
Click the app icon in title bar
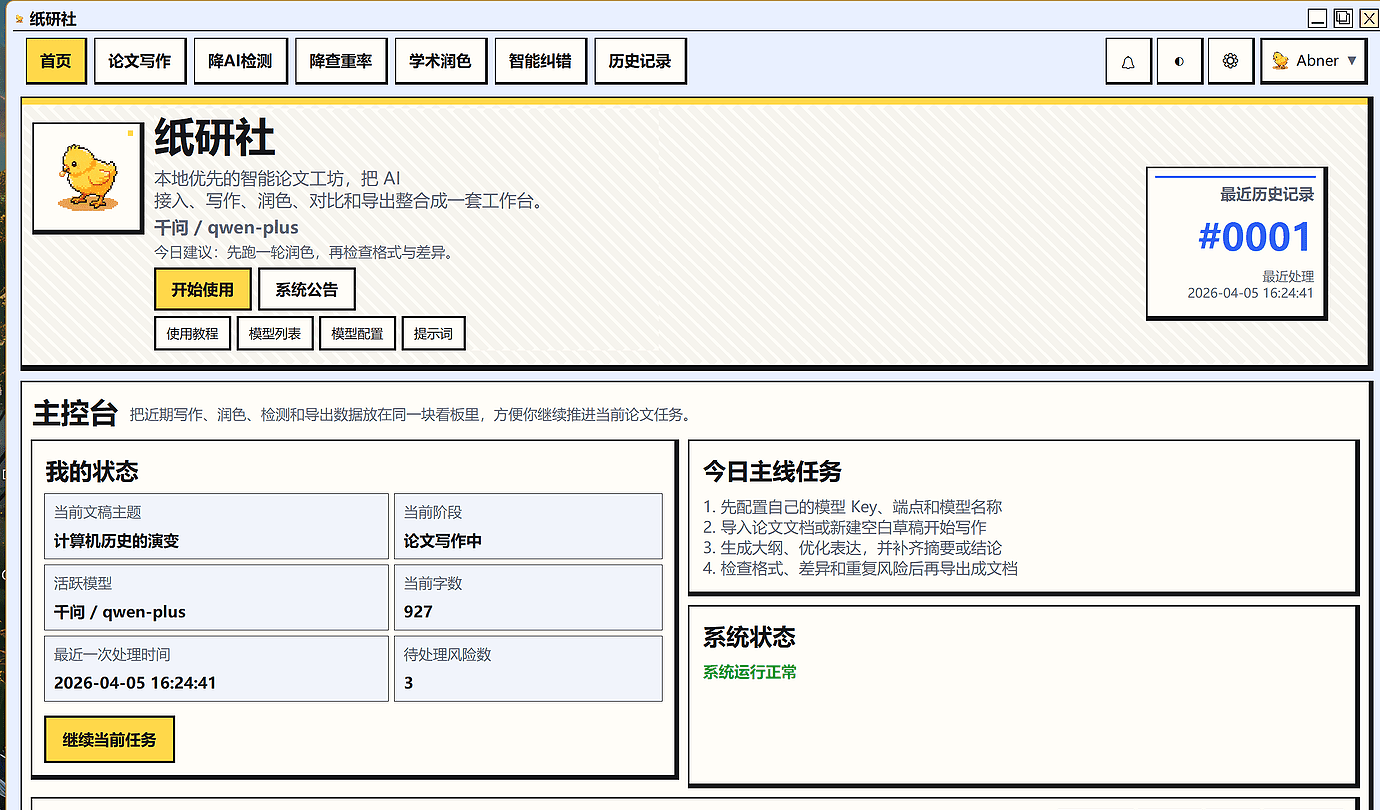tap(18, 19)
